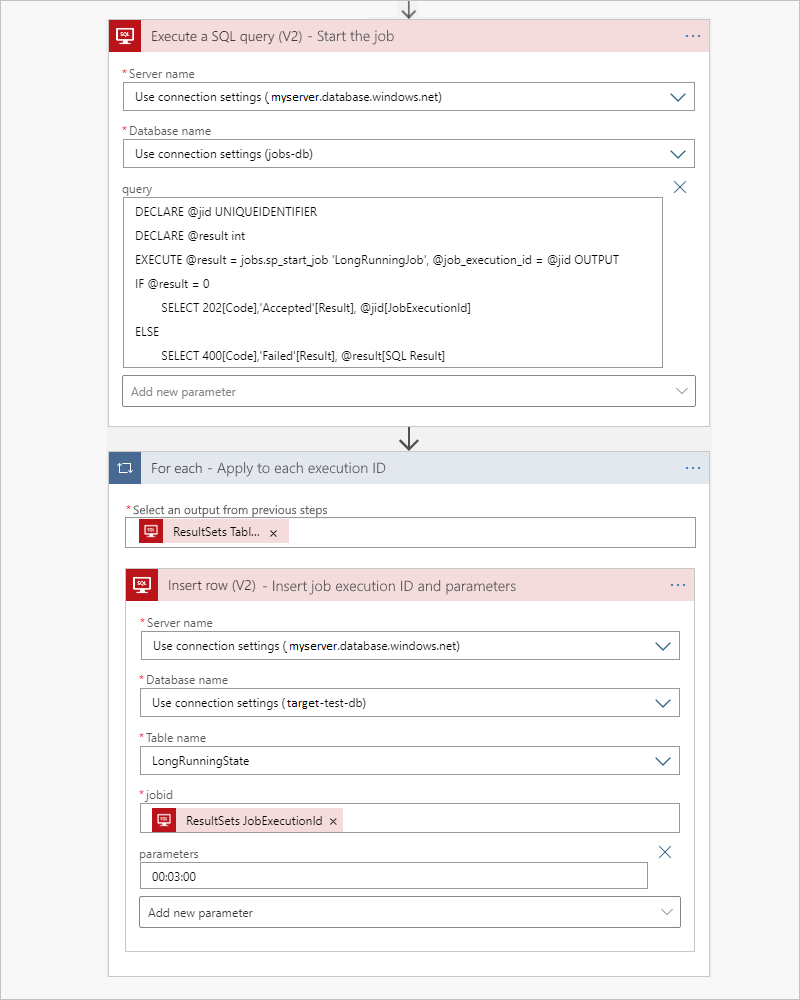Viewport: 800px width, 1000px height.
Task: Expand Server name dropdown in Execute SQL query
Action: click(x=678, y=97)
